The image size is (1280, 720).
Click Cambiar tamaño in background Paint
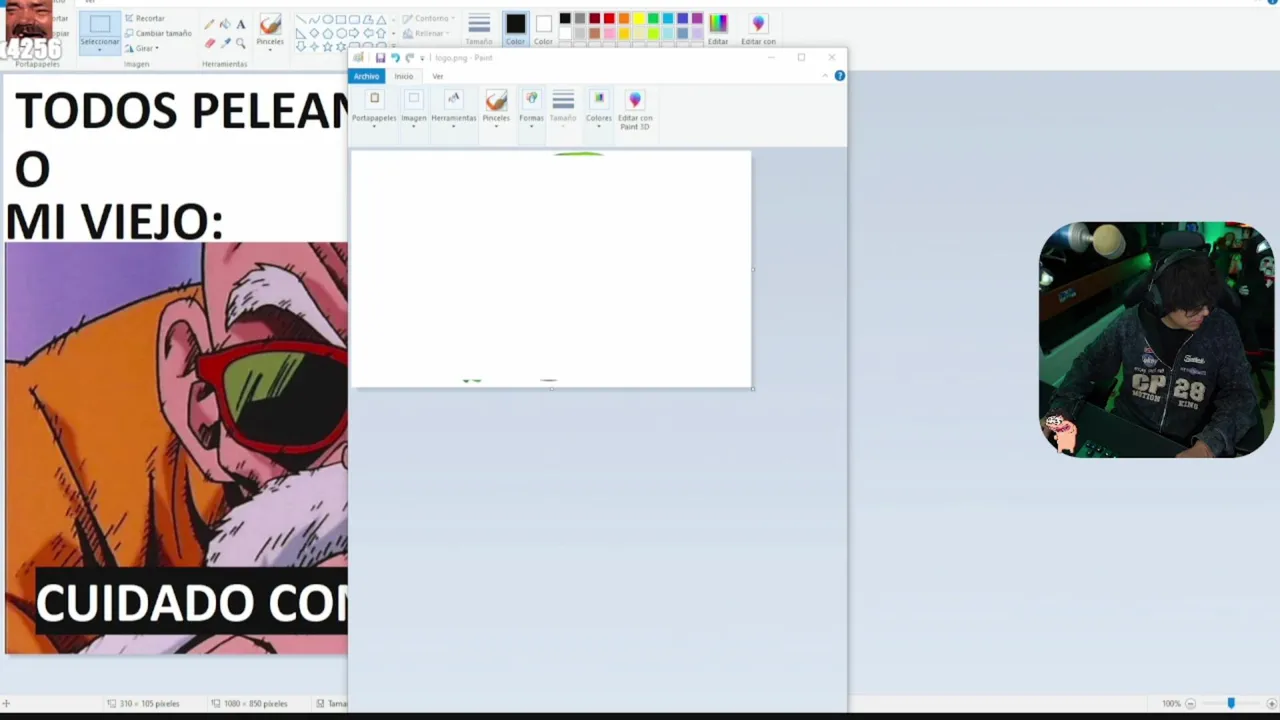tap(158, 33)
